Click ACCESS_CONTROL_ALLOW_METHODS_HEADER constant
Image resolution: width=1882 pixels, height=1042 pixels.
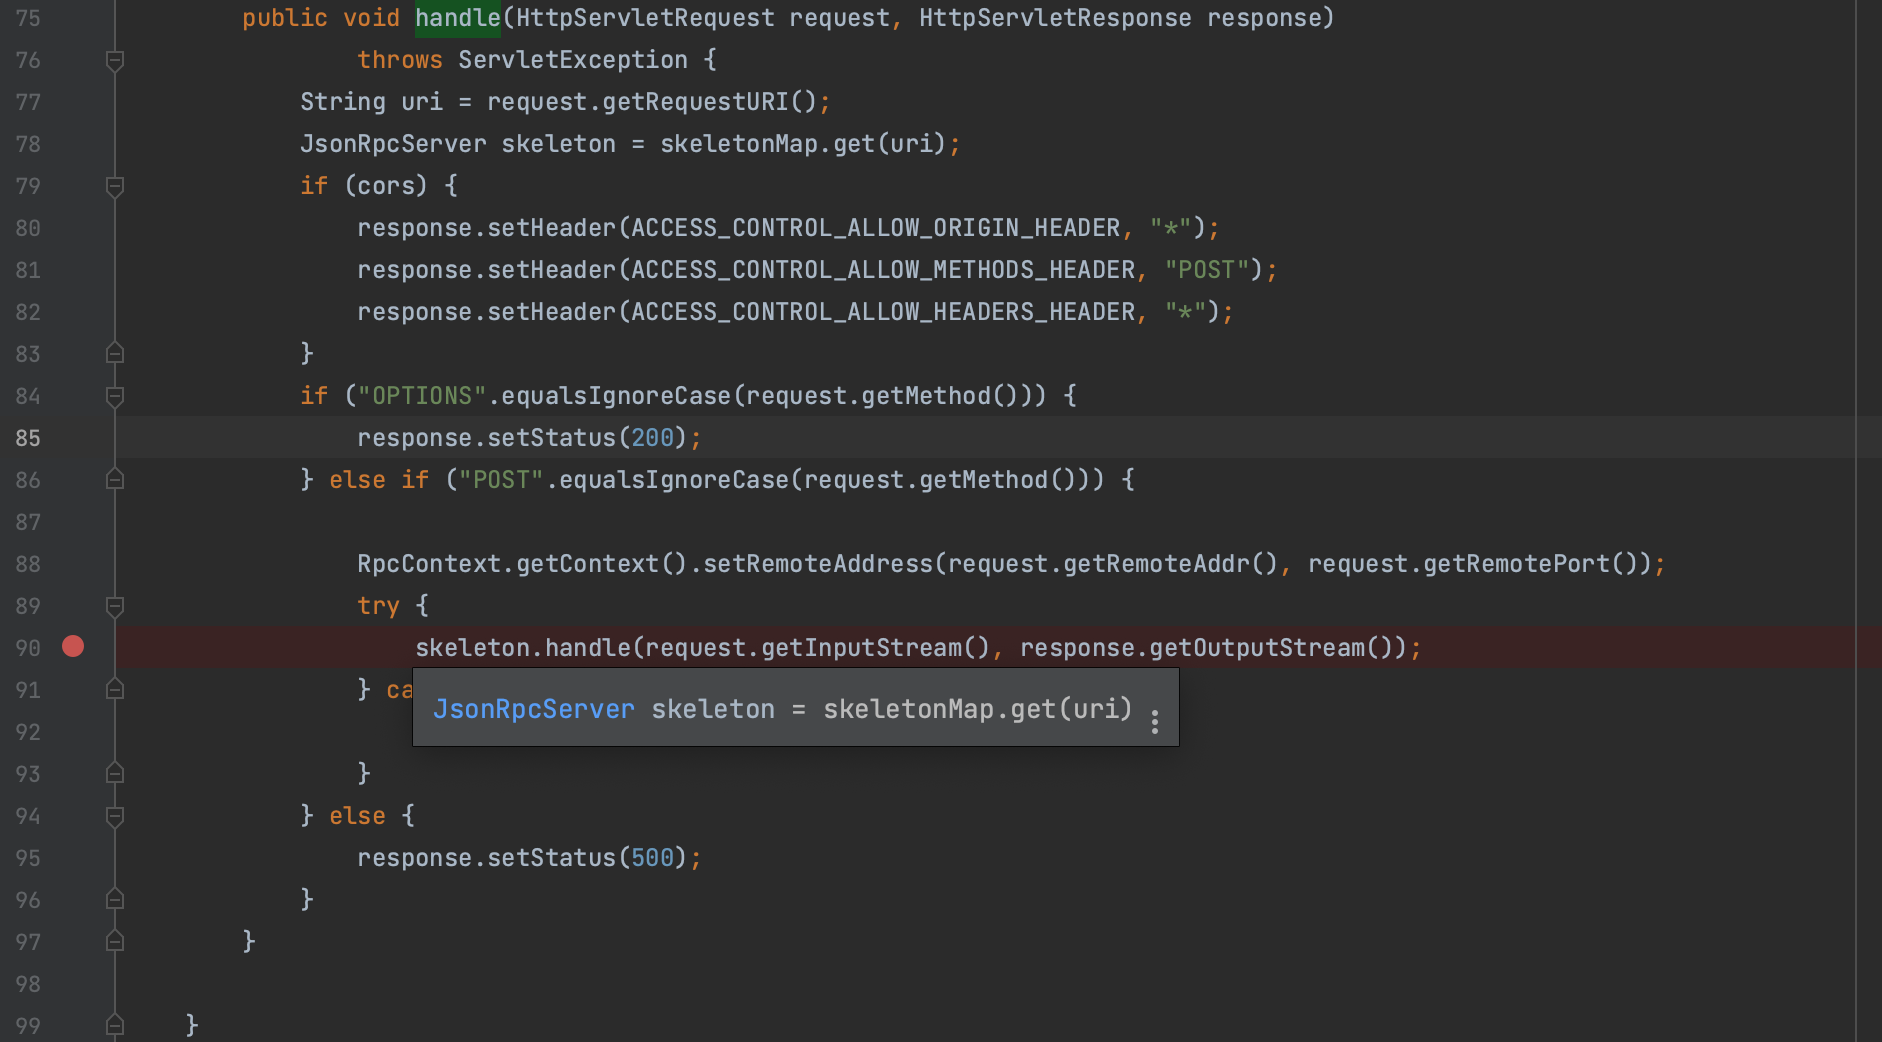click(x=883, y=270)
